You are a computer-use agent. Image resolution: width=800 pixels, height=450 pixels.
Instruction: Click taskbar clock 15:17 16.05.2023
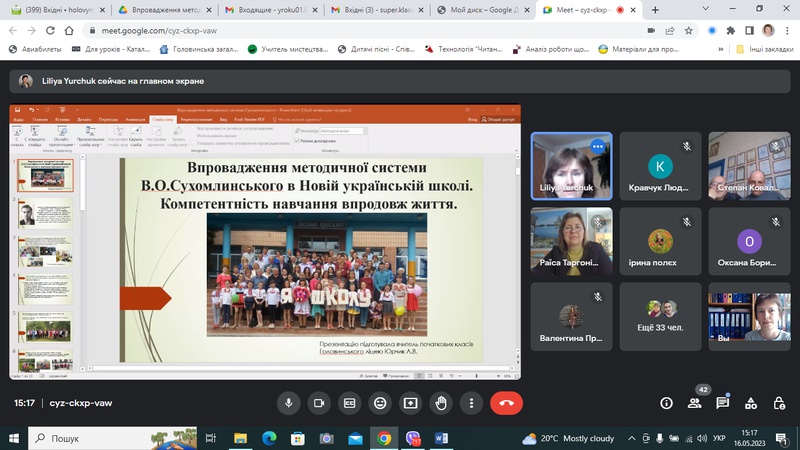click(749, 438)
